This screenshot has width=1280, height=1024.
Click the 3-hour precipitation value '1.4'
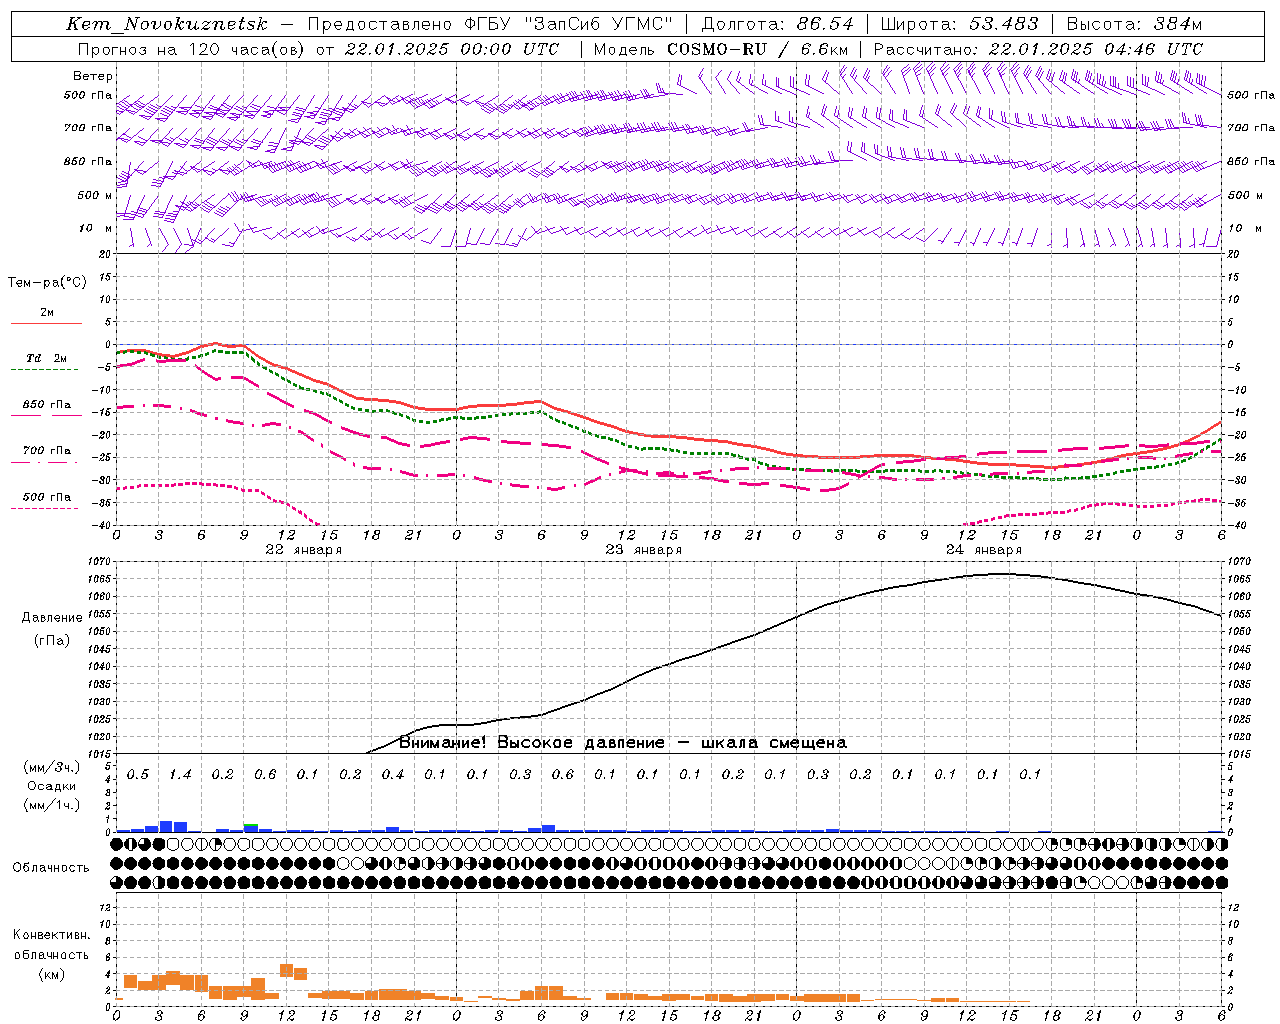180,774
